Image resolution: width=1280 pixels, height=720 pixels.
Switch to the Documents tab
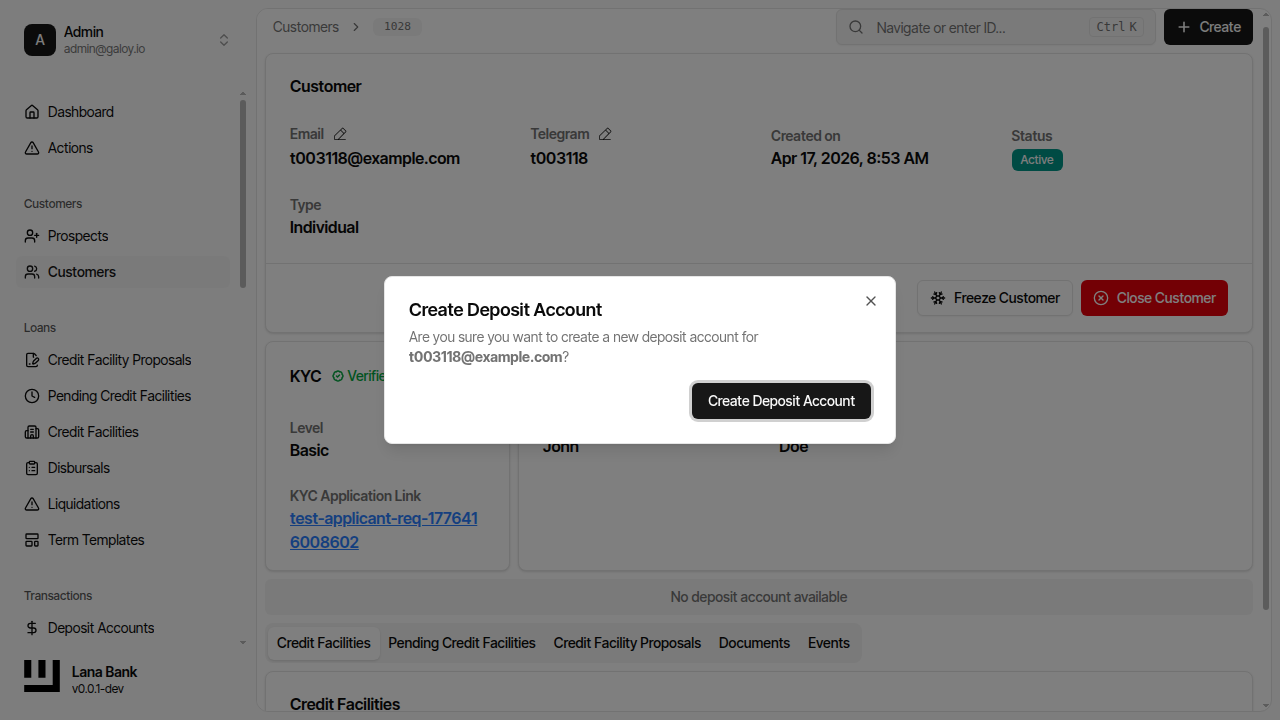click(754, 642)
